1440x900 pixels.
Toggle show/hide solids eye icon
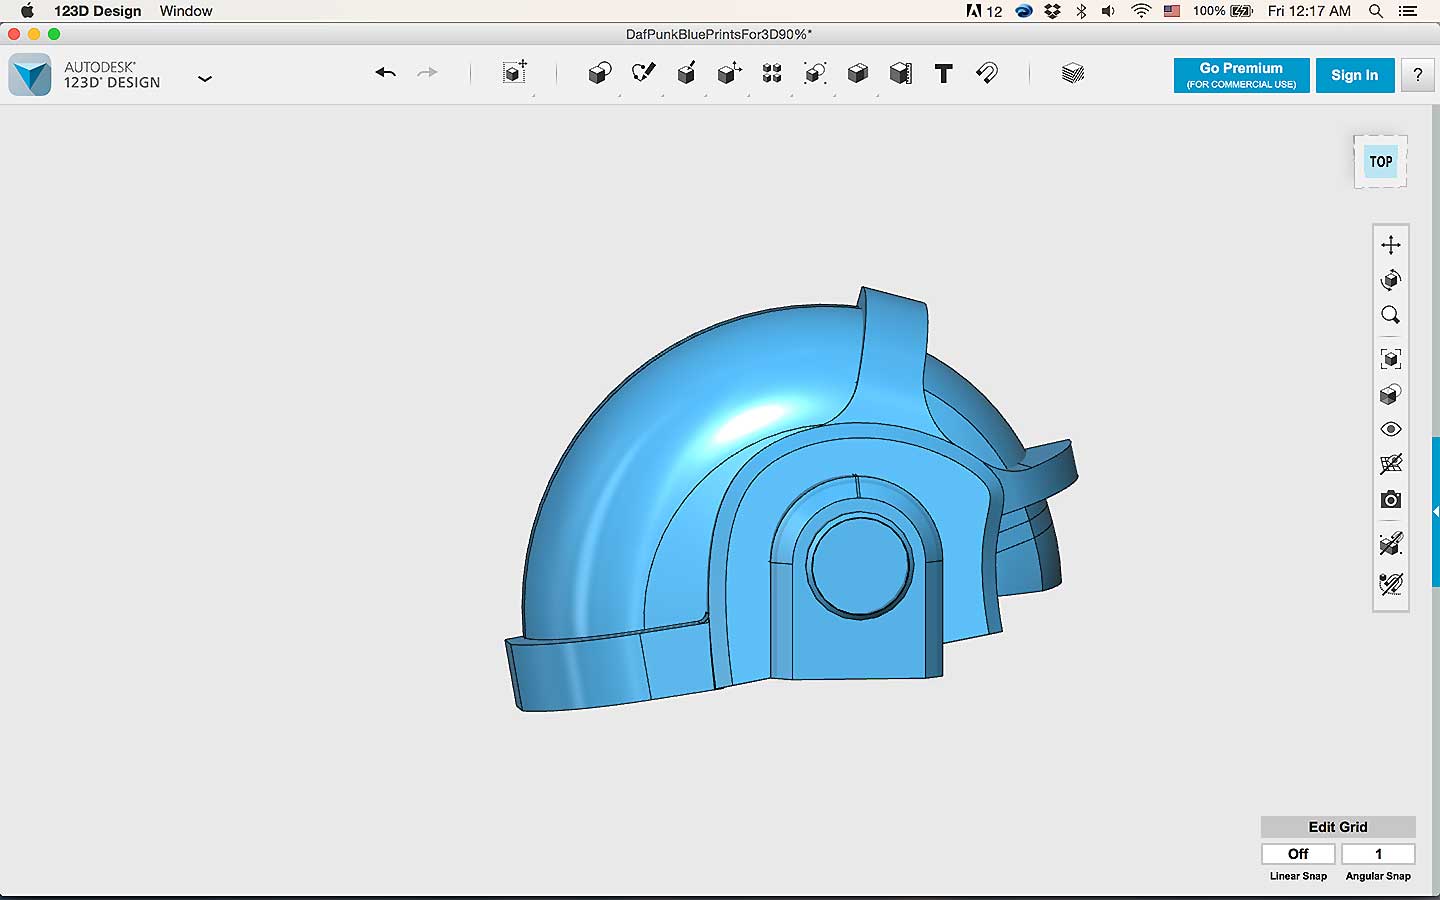(1391, 429)
